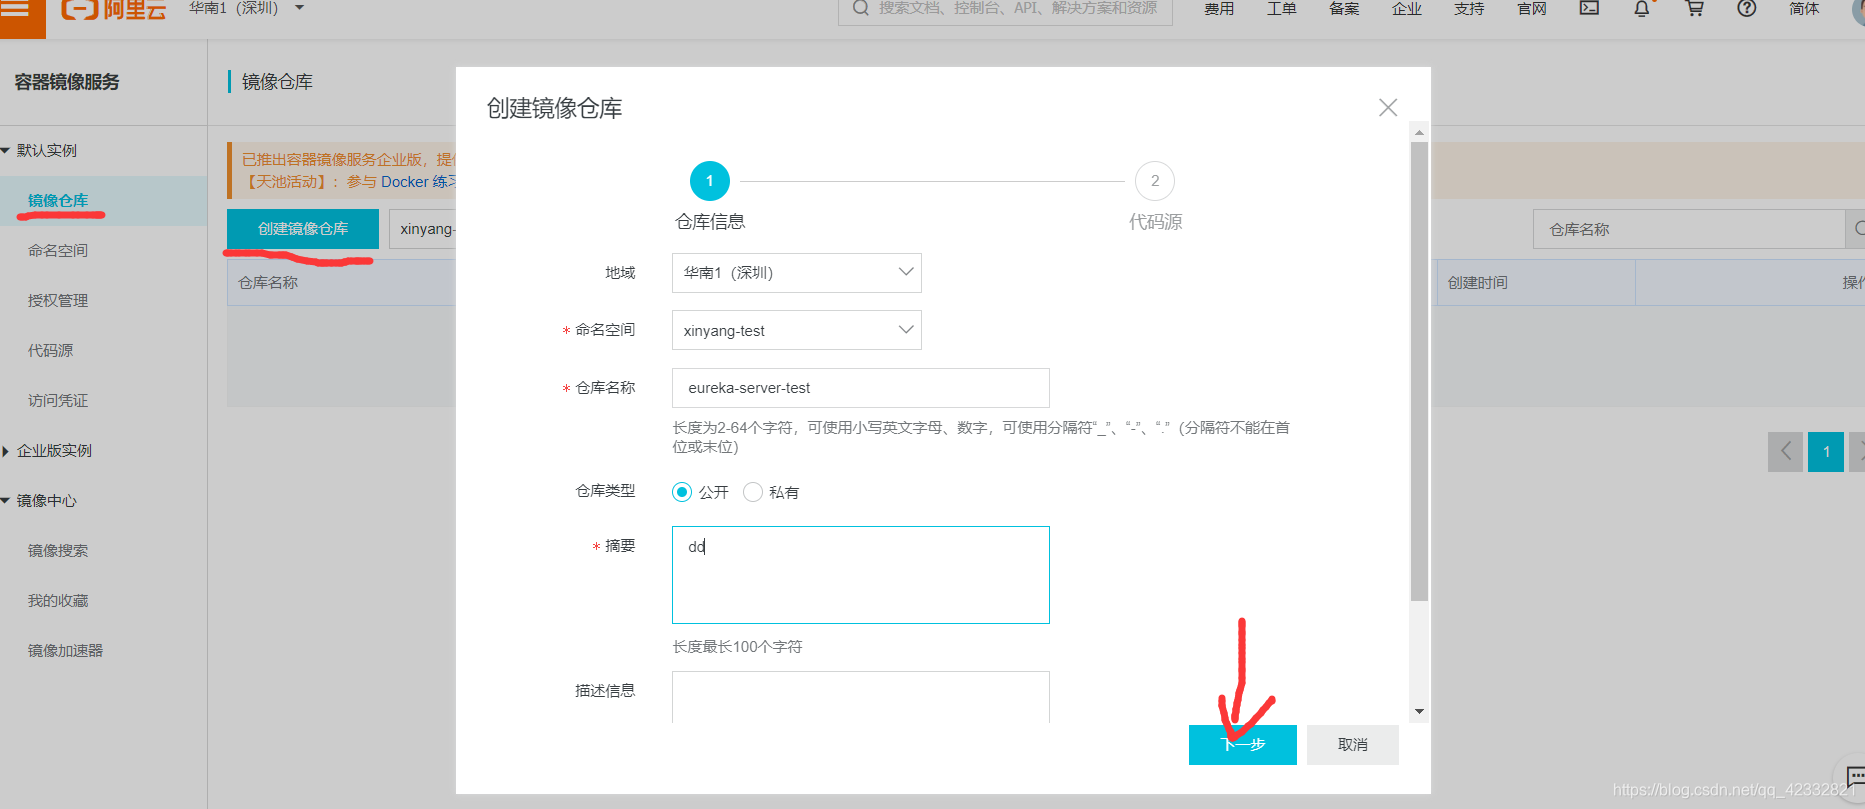Go to previous page arrow in pagination
Viewport: 1865px width, 809px height.
1785,452
